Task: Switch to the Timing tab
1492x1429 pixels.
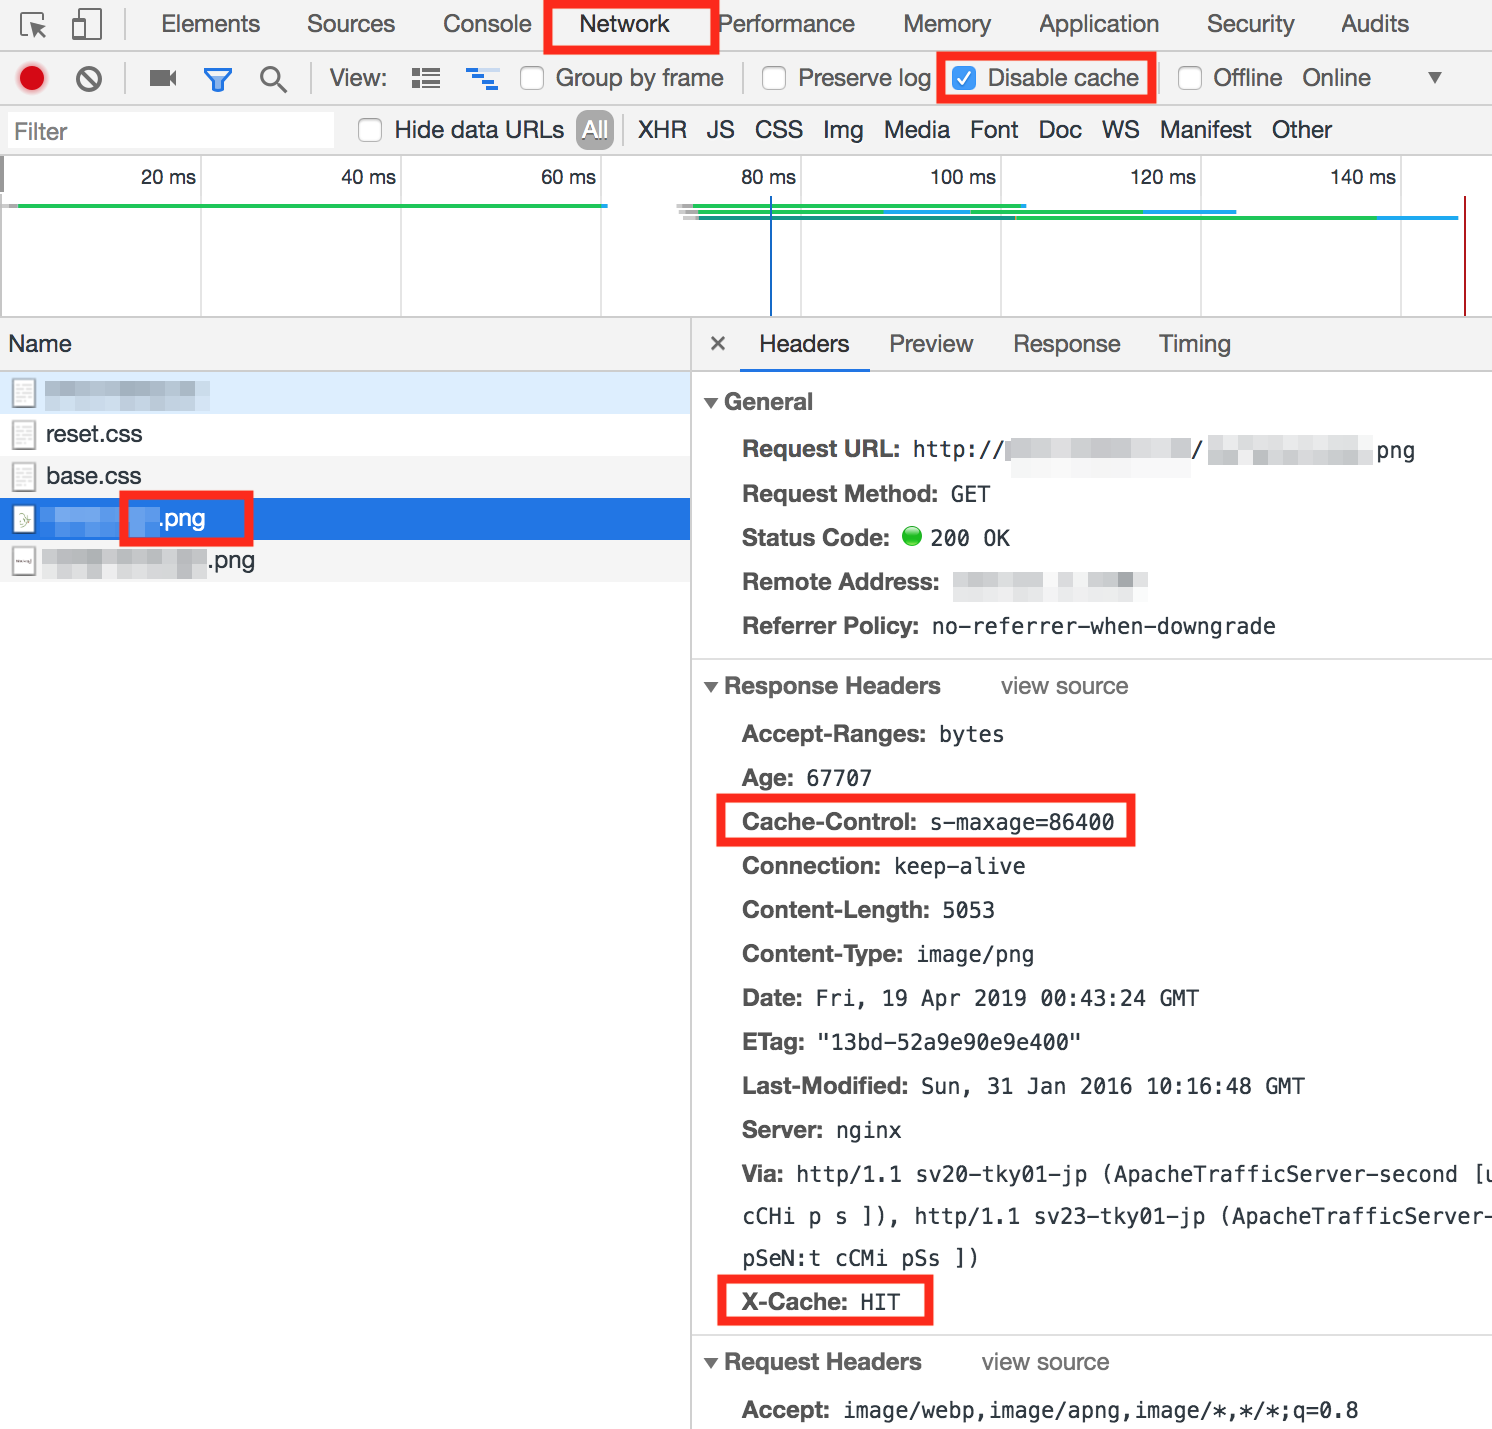Action: click(x=1194, y=344)
